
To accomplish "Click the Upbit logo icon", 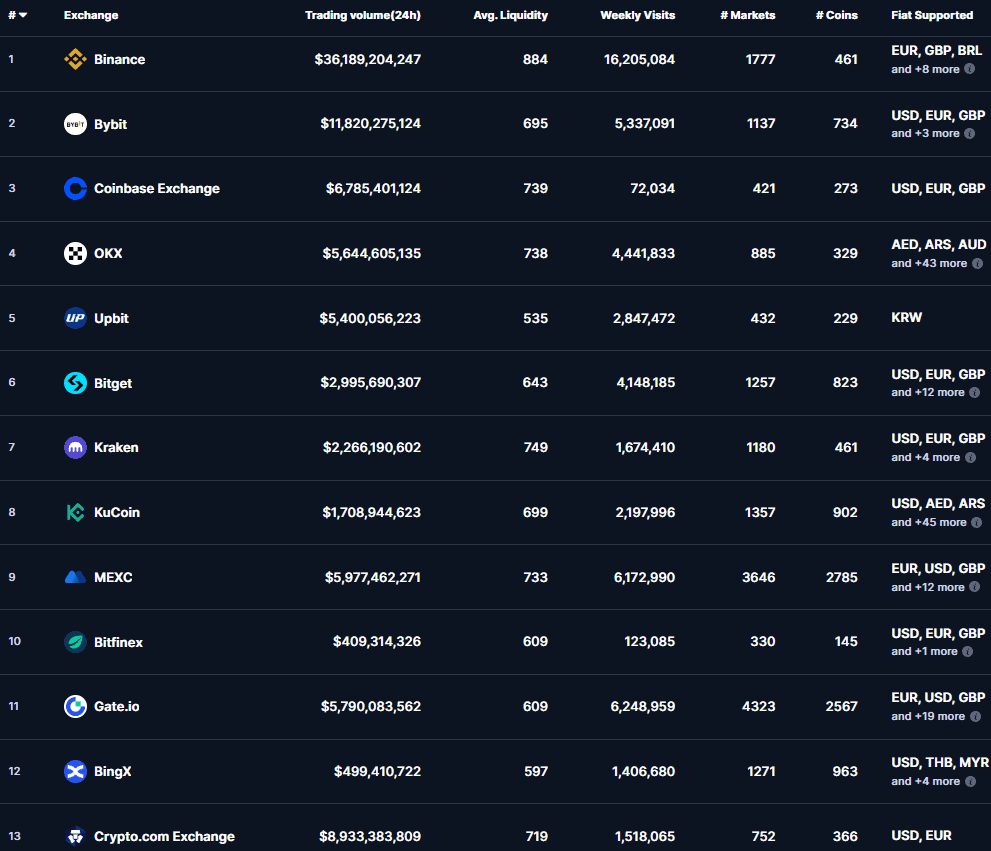I will (75, 319).
